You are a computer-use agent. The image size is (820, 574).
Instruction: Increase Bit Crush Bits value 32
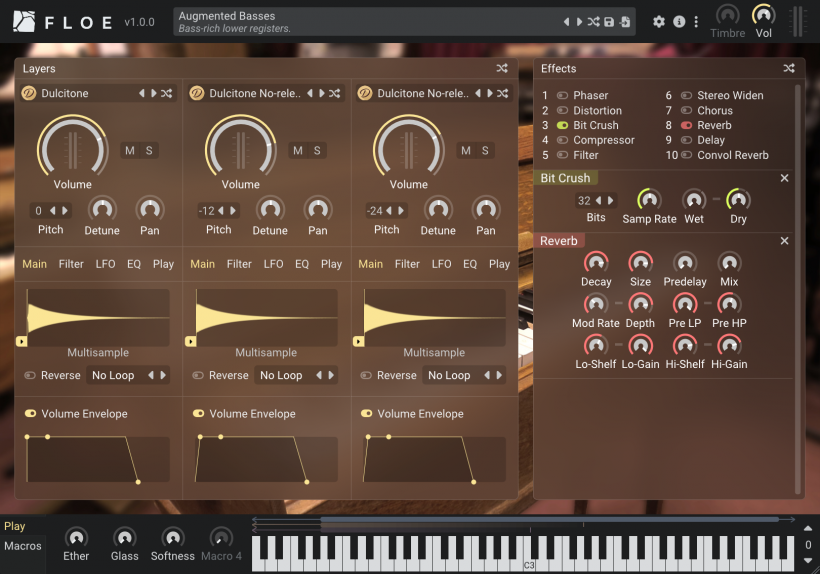(x=610, y=201)
